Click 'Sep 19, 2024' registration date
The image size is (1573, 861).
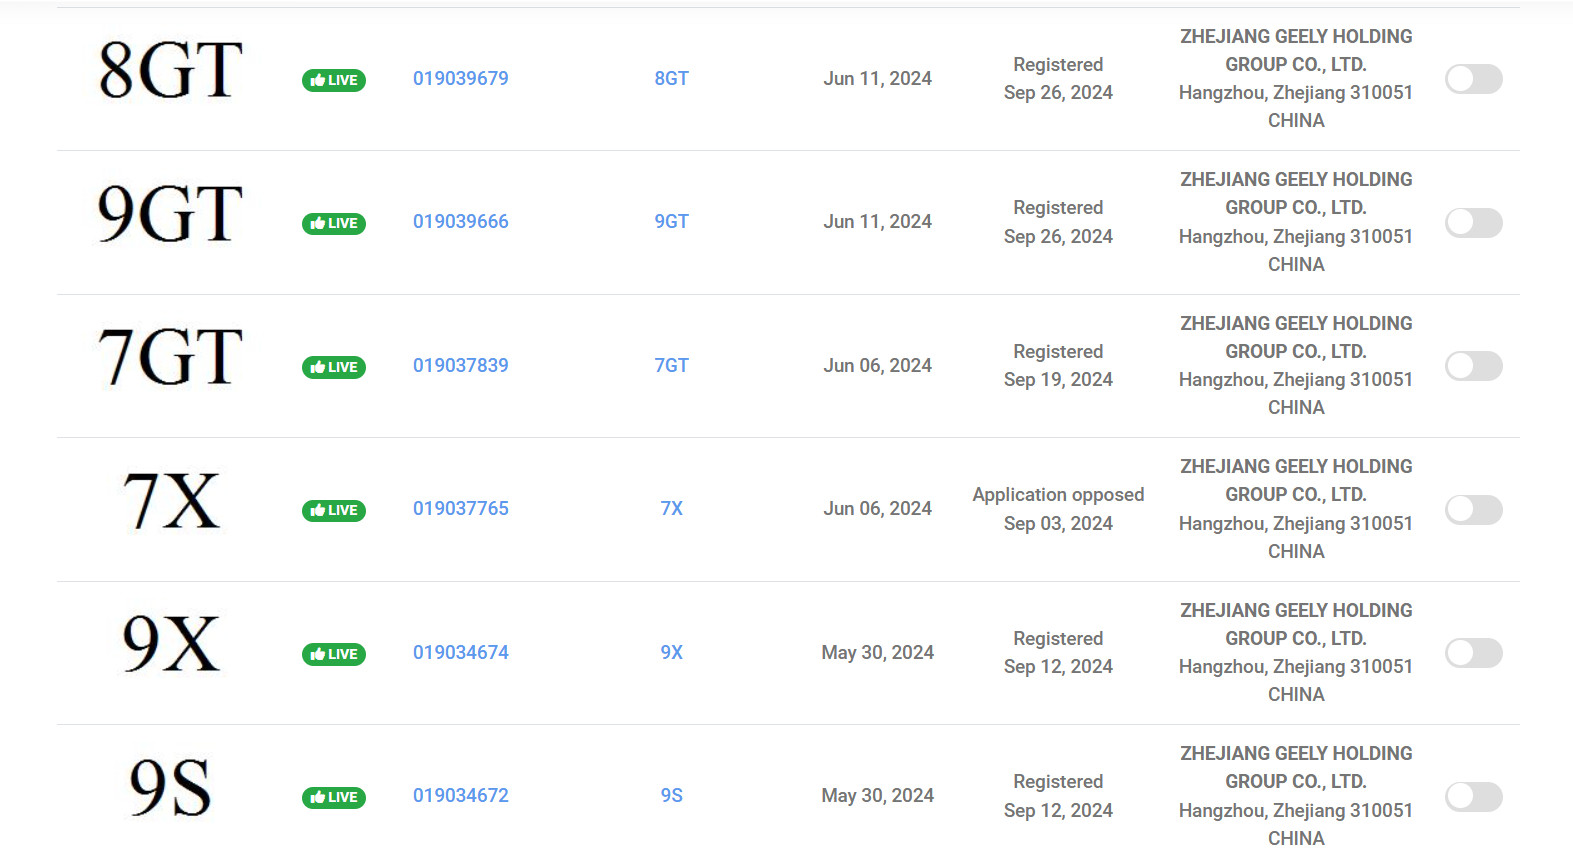1058,379
